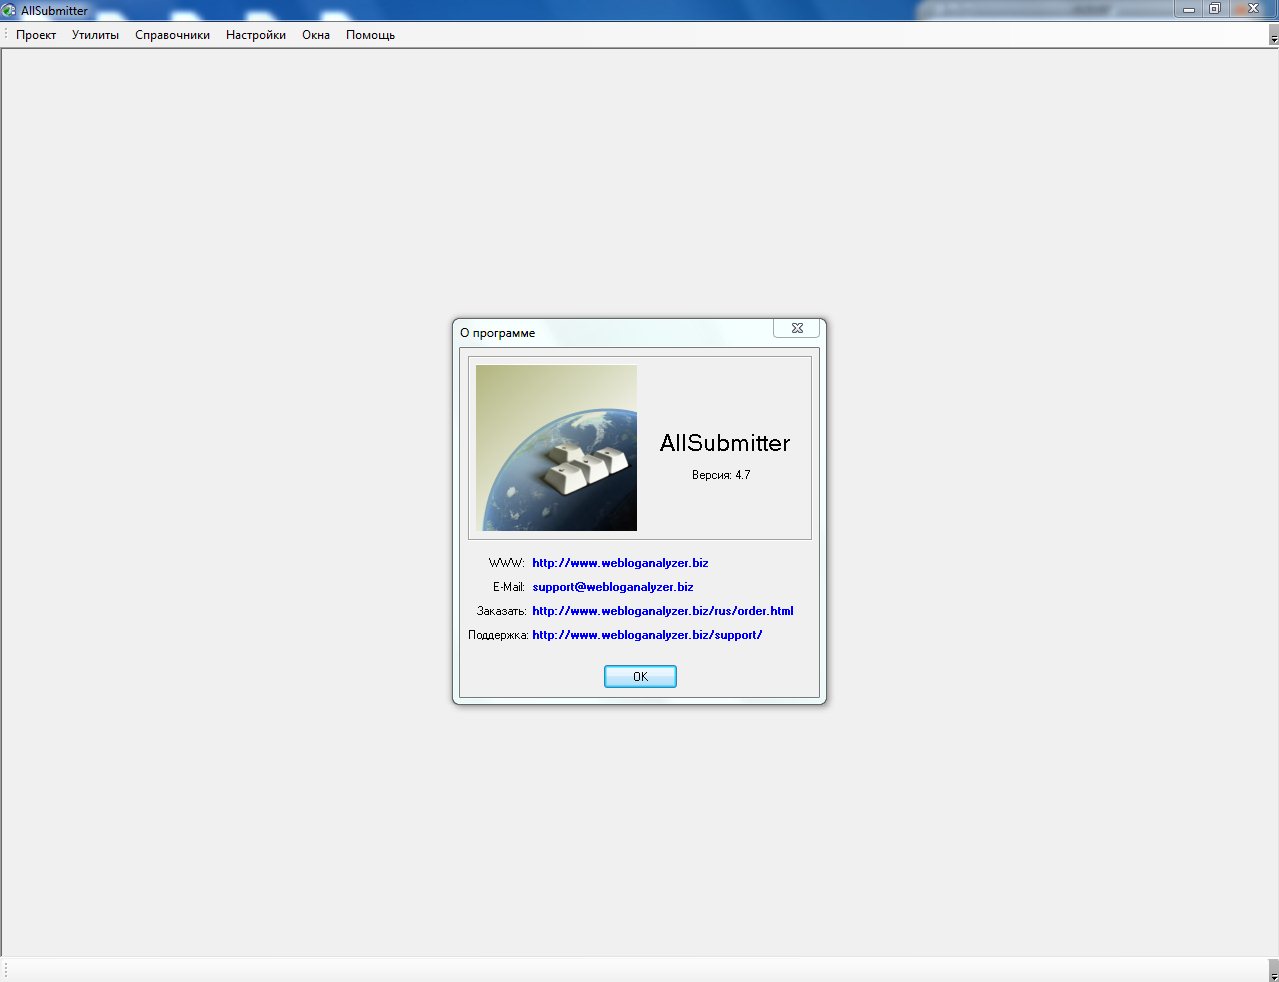The height and width of the screenshot is (982, 1279).
Task: Click OK in the About dialog
Action: [x=640, y=677]
